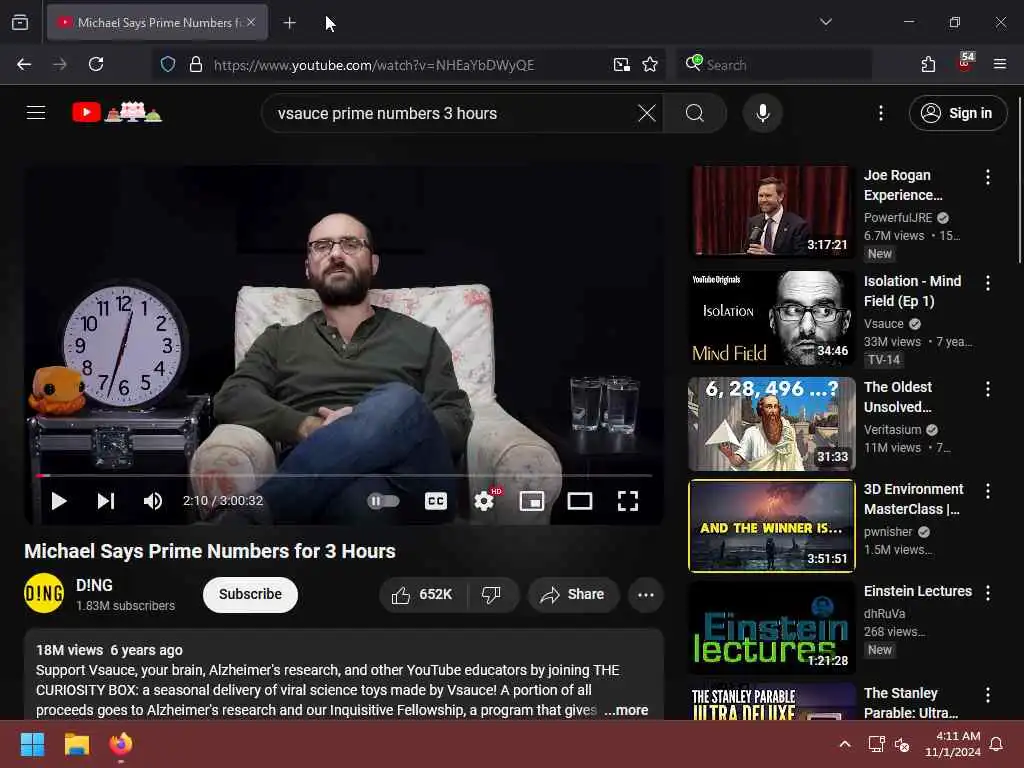Open the D!NG channel name link
The width and height of the screenshot is (1024, 768).
click(94, 585)
